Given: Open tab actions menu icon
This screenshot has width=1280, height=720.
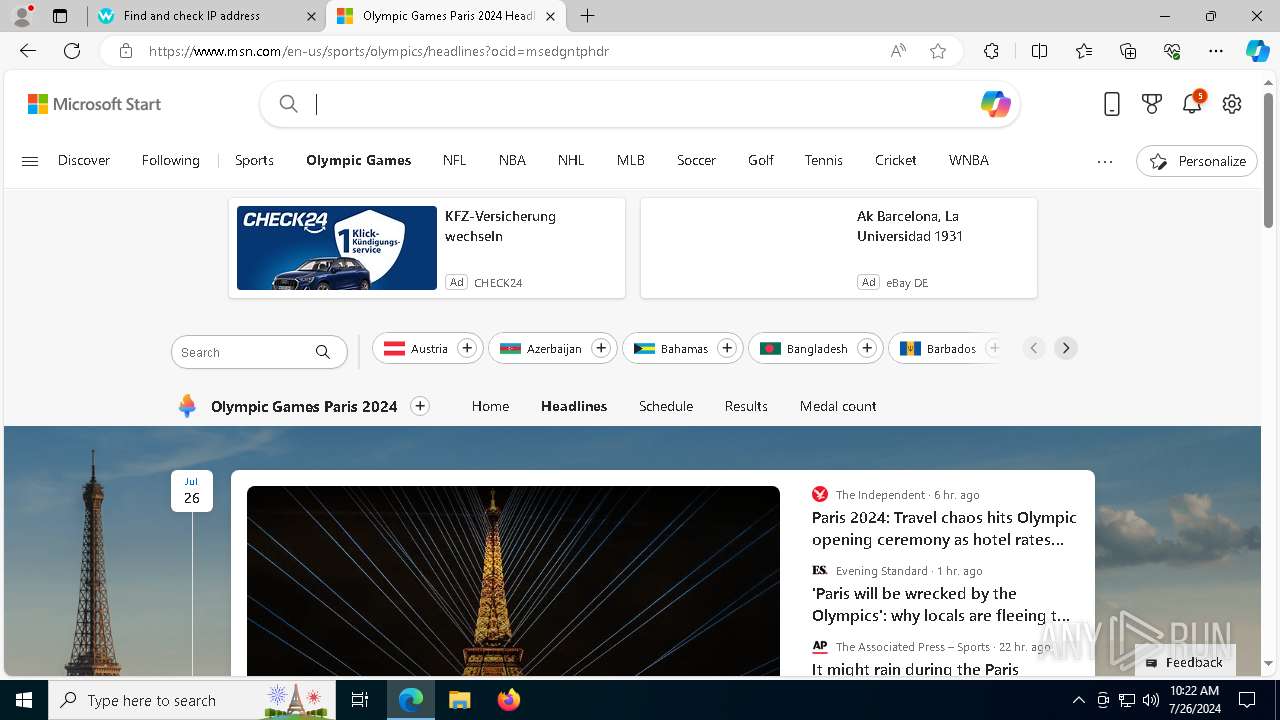Looking at the screenshot, I should (60, 16).
